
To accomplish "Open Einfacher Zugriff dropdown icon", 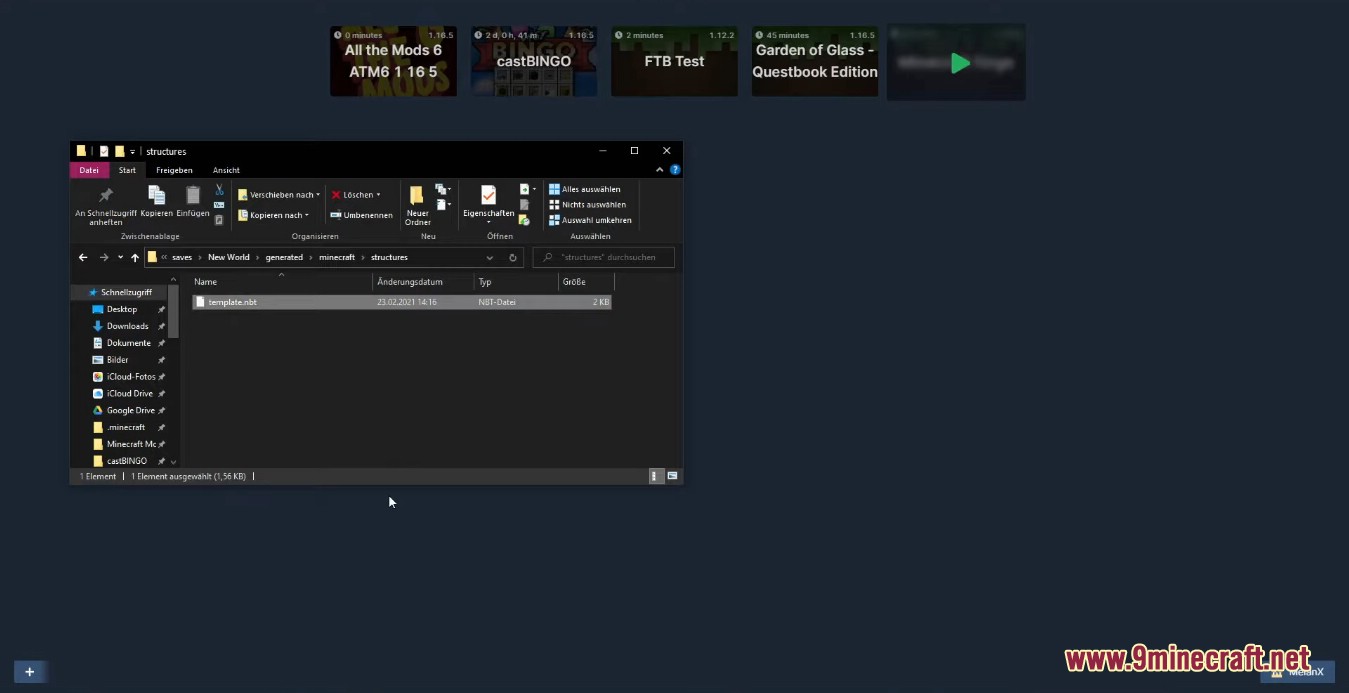I will 443,204.
